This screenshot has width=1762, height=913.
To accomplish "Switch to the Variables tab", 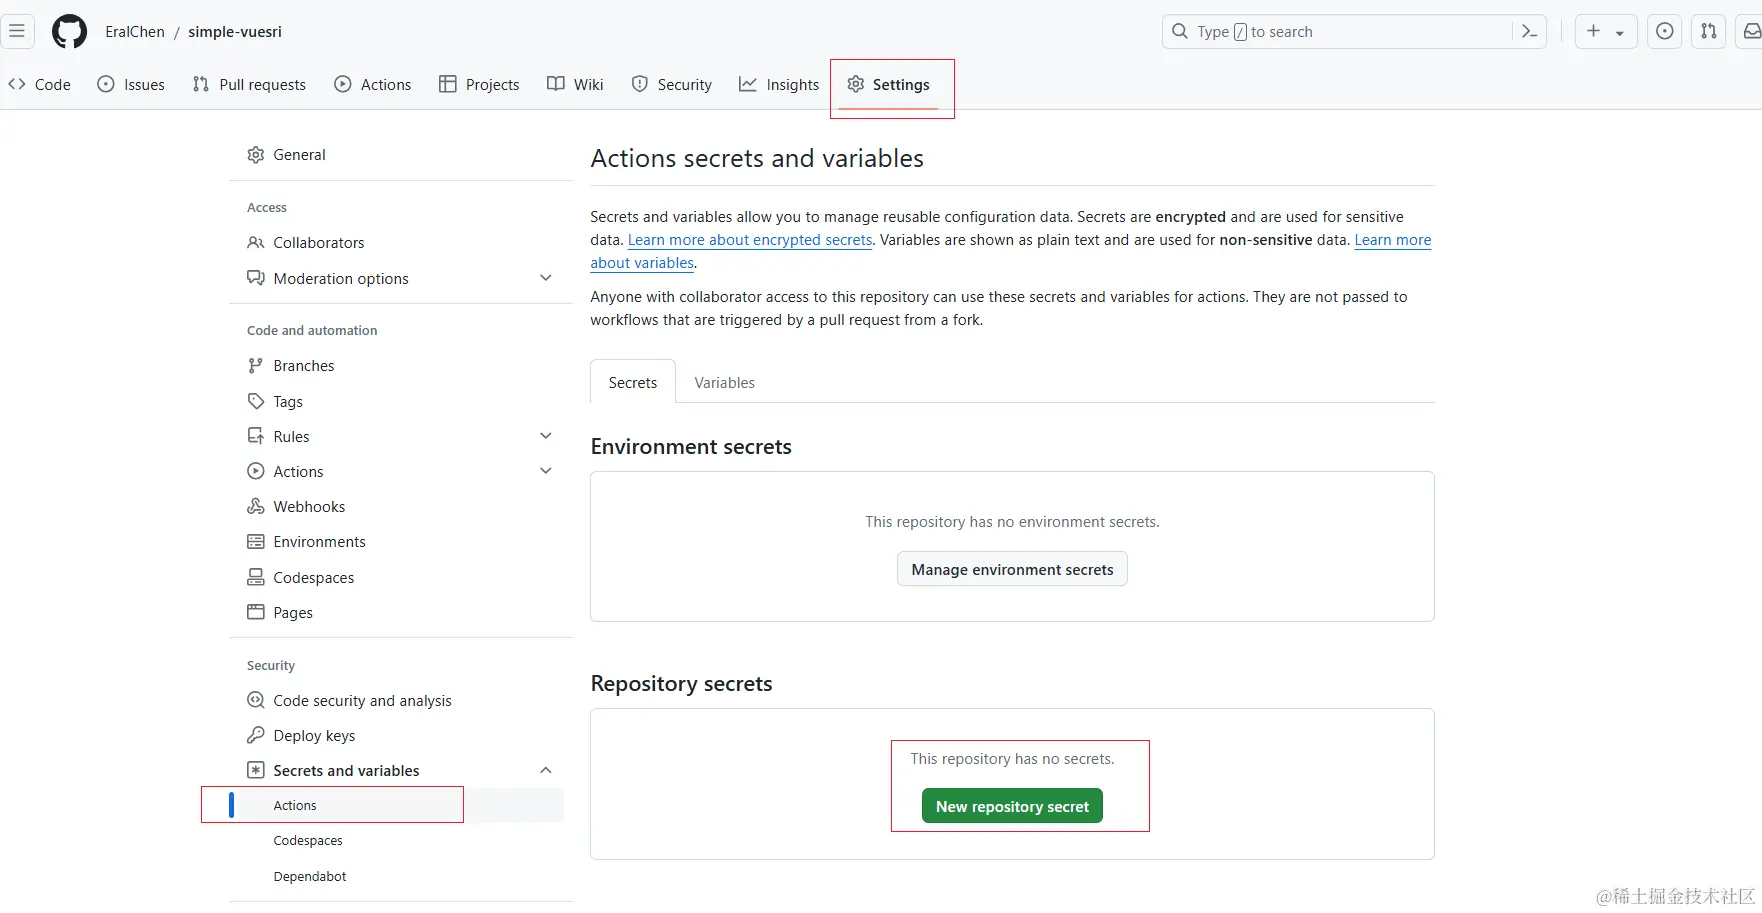I will [x=724, y=383].
